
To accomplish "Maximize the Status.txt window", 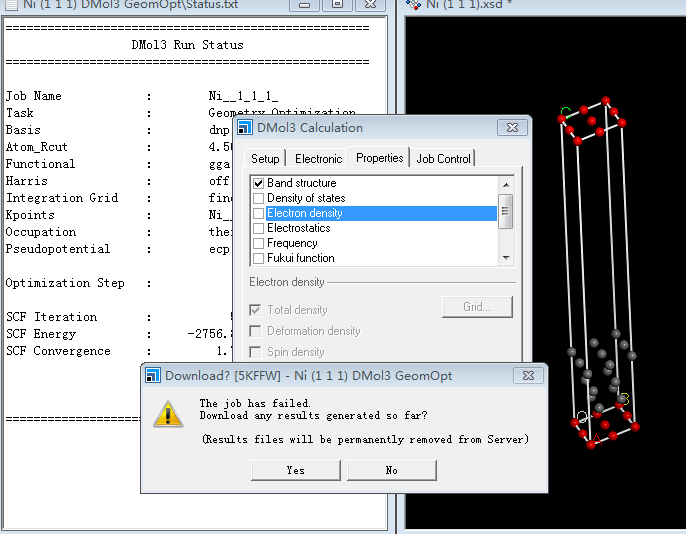I will click(337, 5).
